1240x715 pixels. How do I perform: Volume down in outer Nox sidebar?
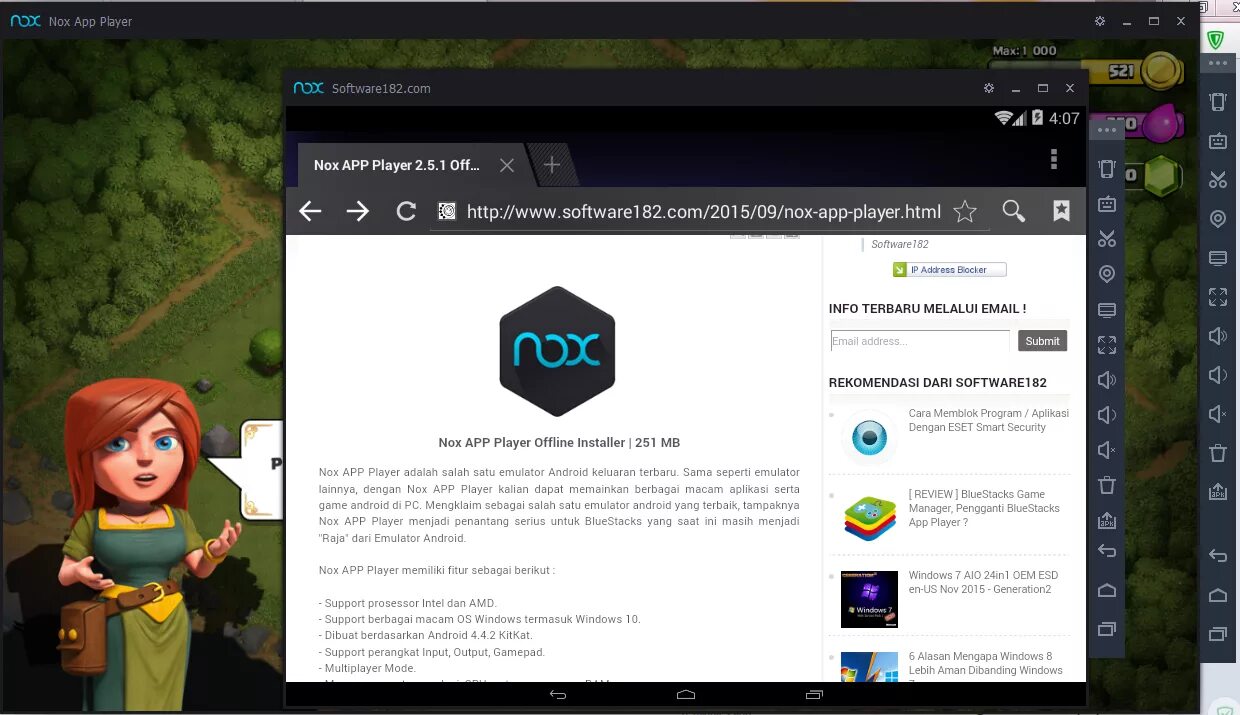pyautogui.click(x=1218, y=375)
